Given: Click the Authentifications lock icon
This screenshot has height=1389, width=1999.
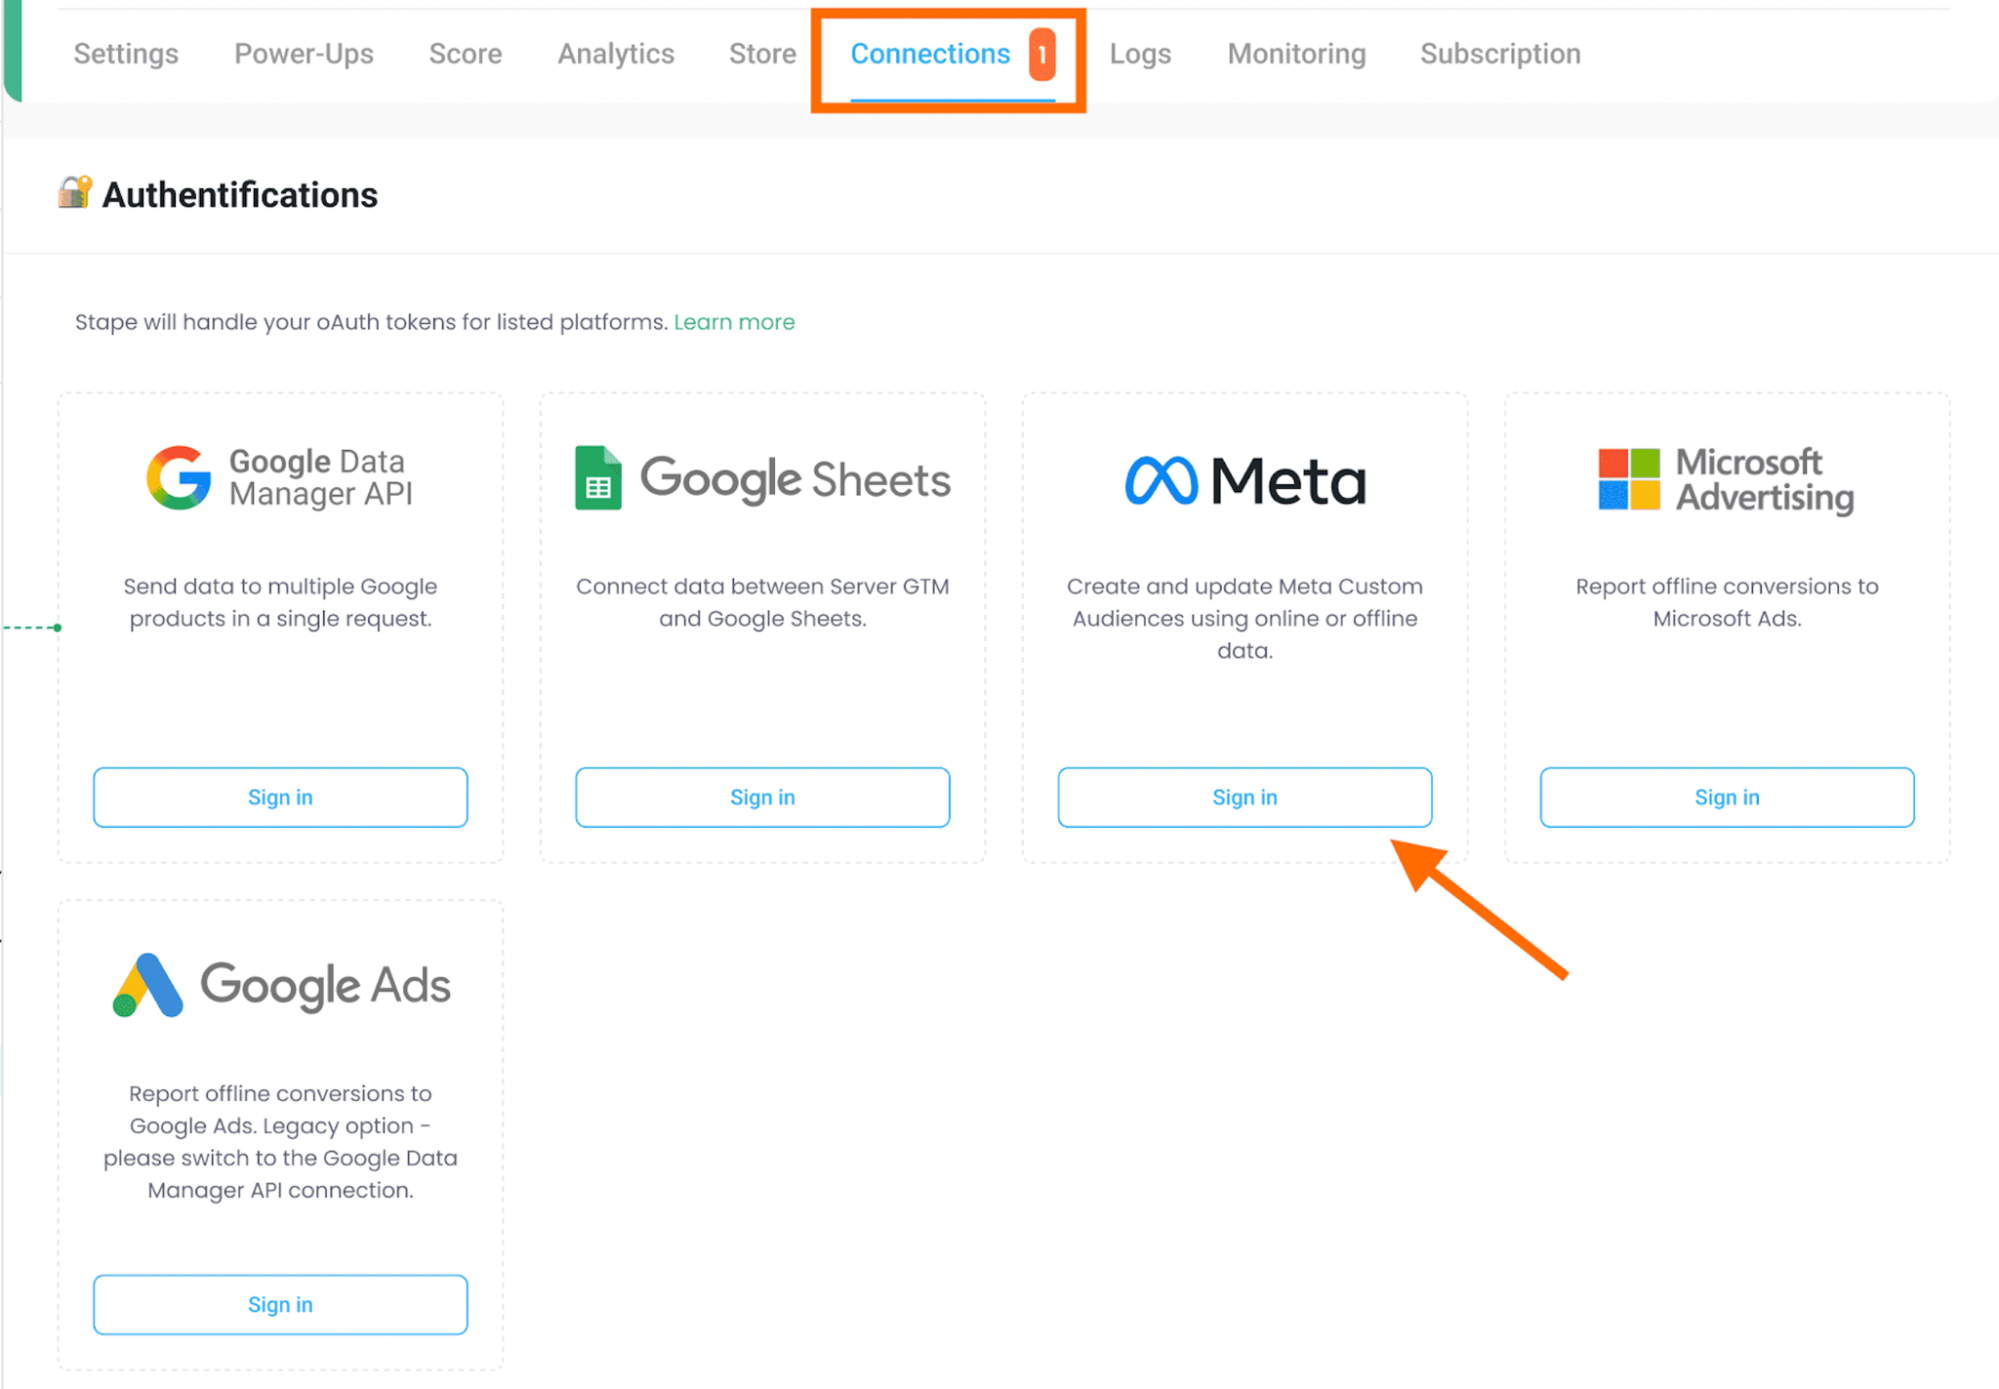Looking at the screenshot, I should point(75,192).
